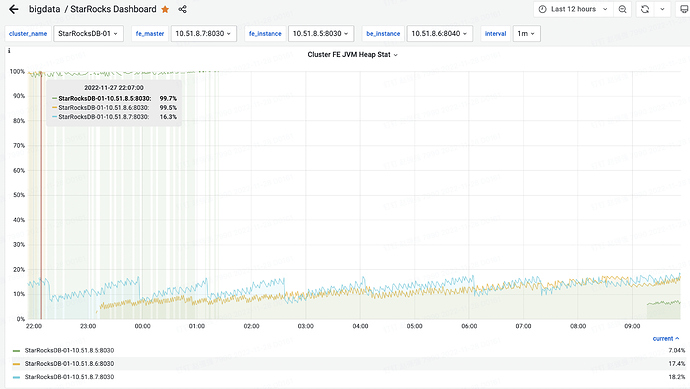Image resolution: width=690 pixels, height=389 pixels.
Task: Open panel info icon in corner
Action: point(9,51)
